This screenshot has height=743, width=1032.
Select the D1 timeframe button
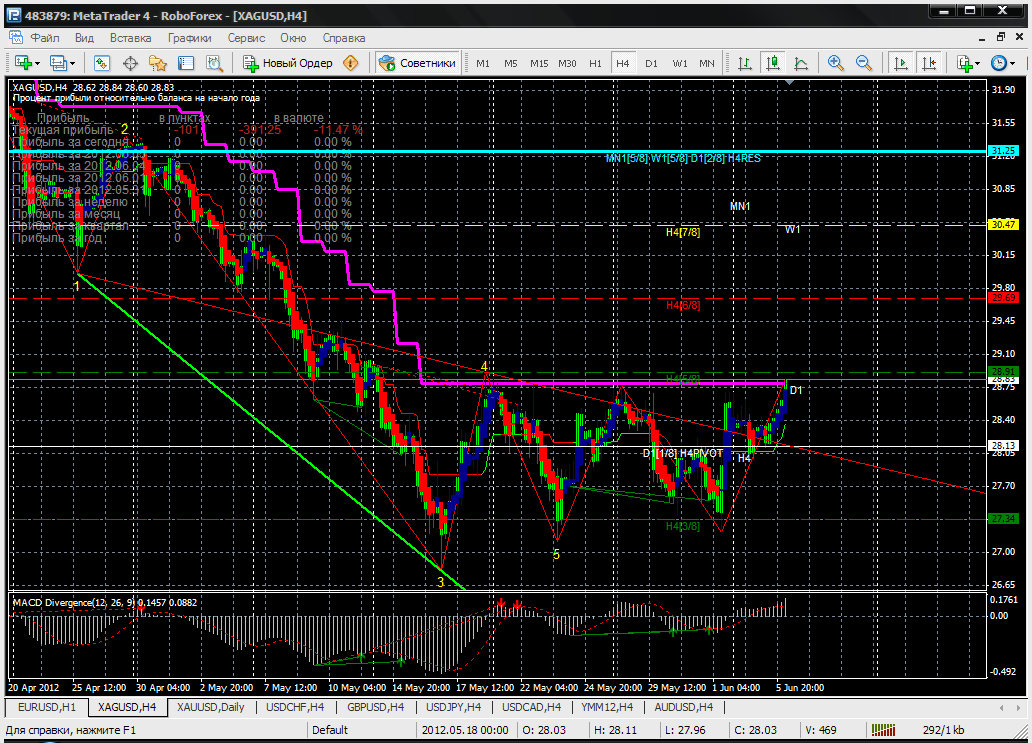coord(651,63)
